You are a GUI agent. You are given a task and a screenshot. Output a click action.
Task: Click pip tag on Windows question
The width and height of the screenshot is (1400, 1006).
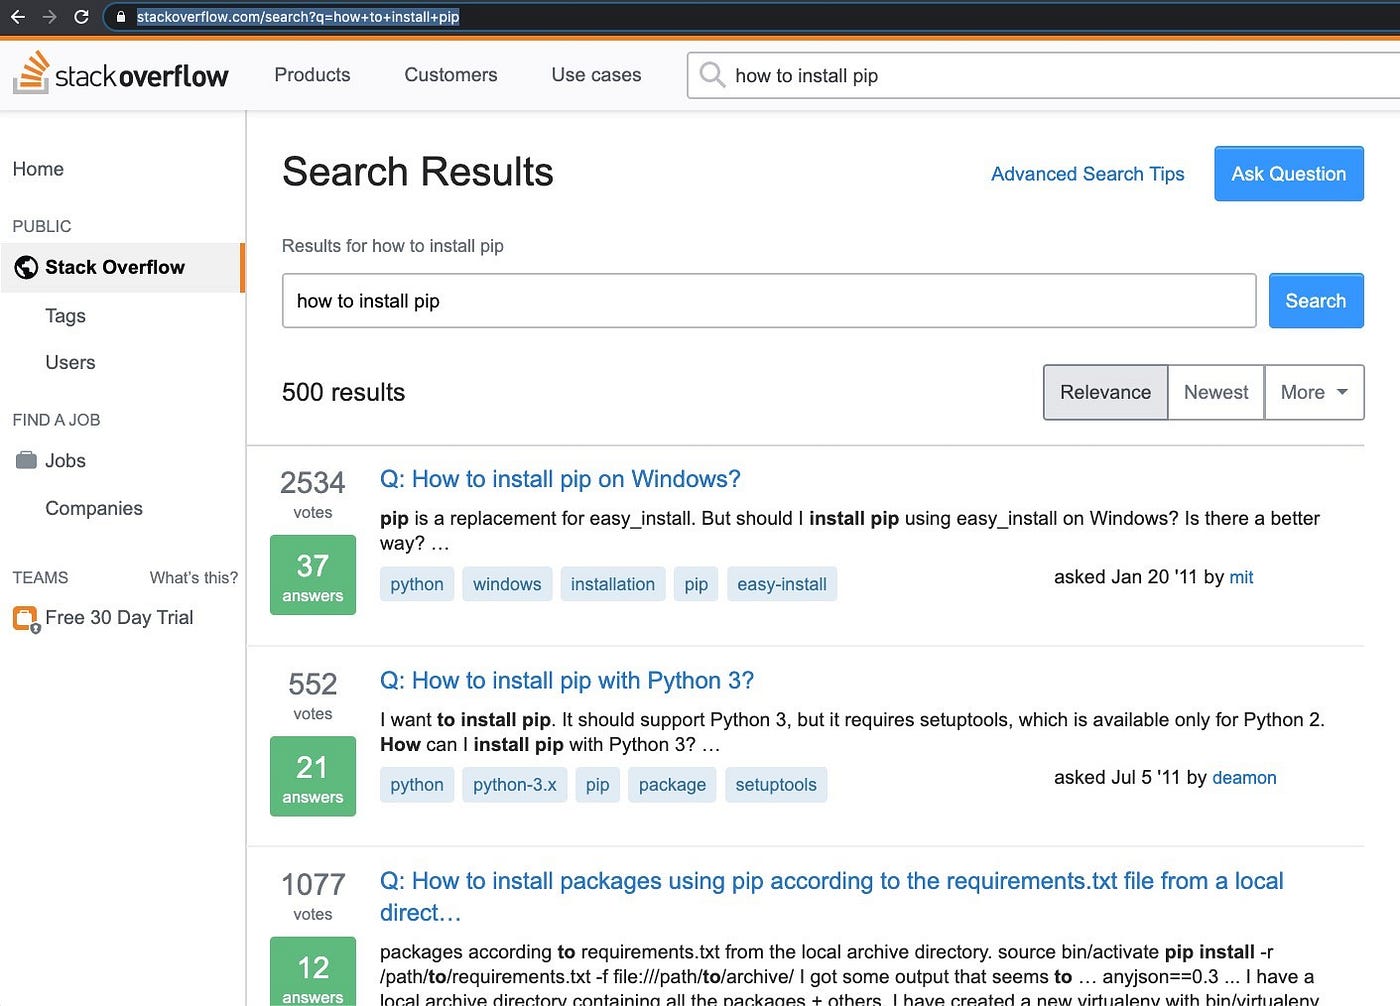click(696, 584)
